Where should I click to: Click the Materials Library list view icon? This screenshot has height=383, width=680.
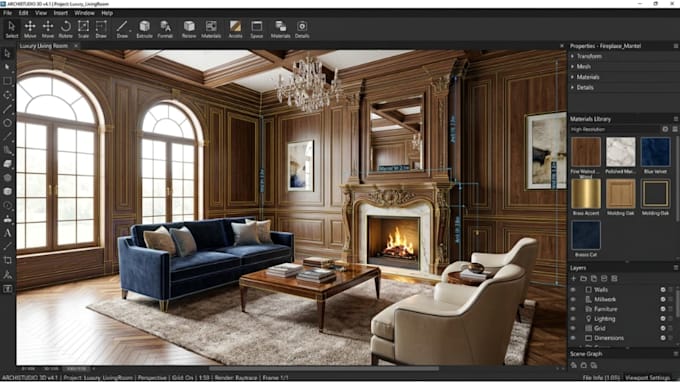pos(675,129)
